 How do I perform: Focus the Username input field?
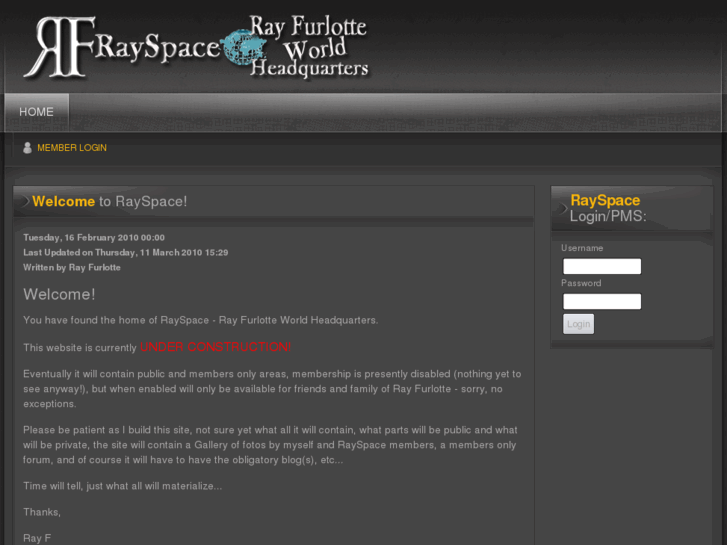(602, 266)
